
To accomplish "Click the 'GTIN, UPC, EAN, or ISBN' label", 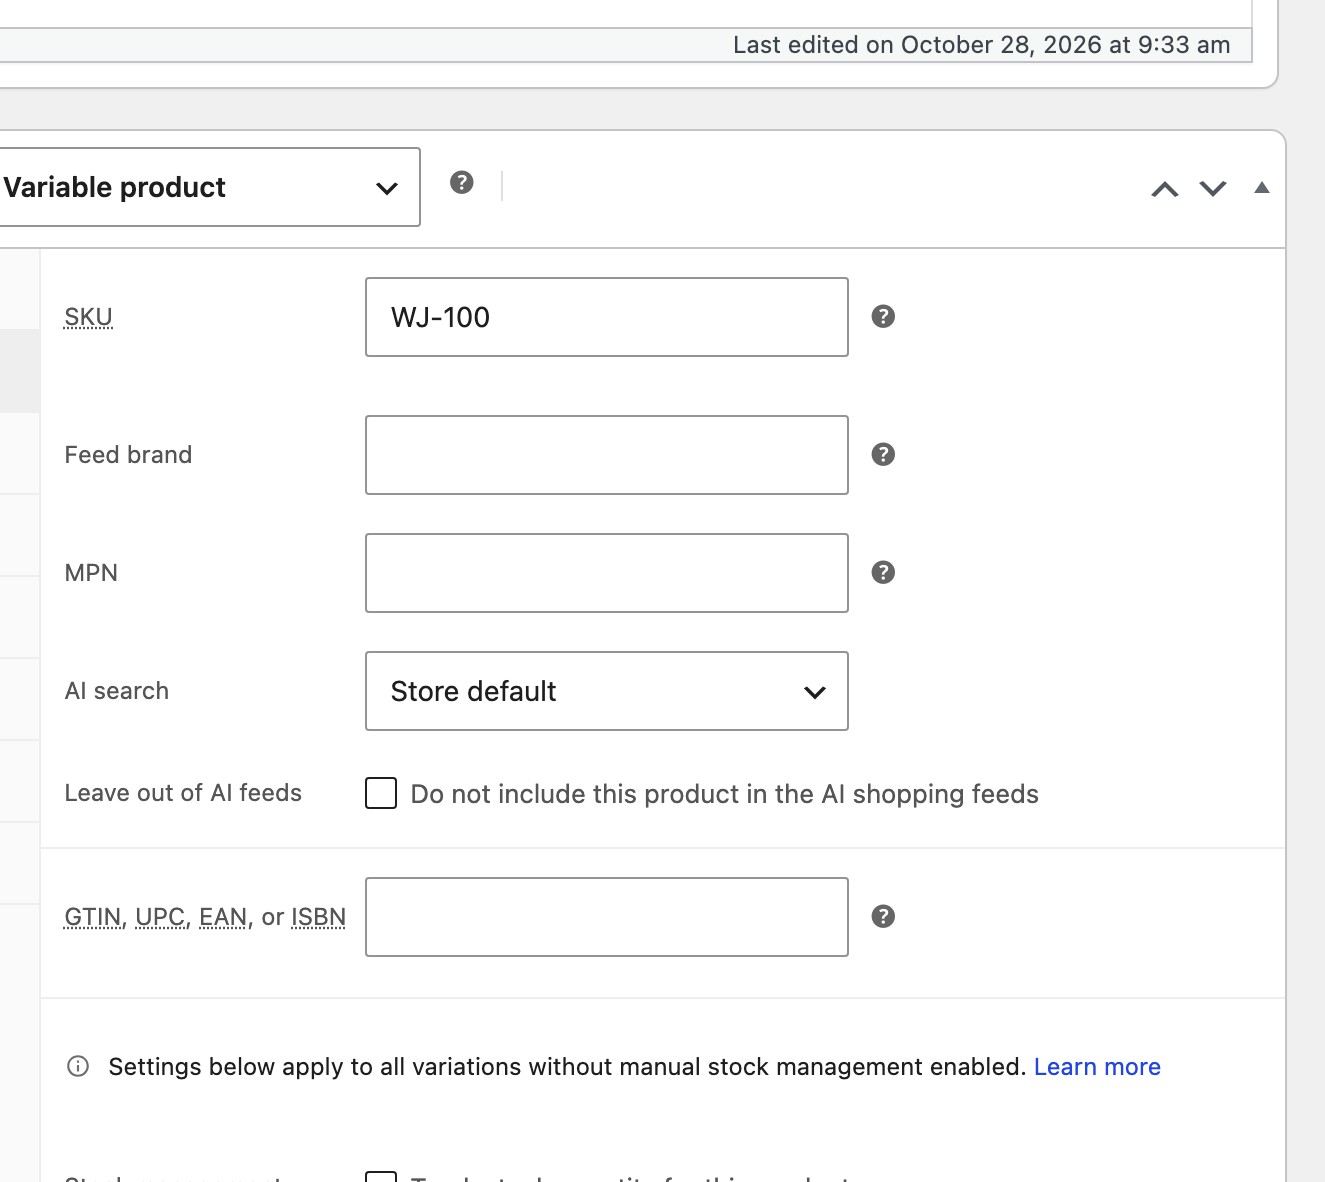I will (205, 917).
